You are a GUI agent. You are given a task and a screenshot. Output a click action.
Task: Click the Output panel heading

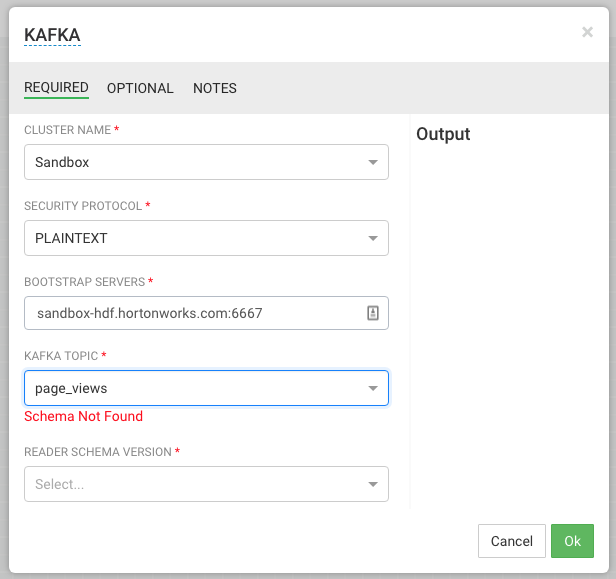(x=443, y=134)
